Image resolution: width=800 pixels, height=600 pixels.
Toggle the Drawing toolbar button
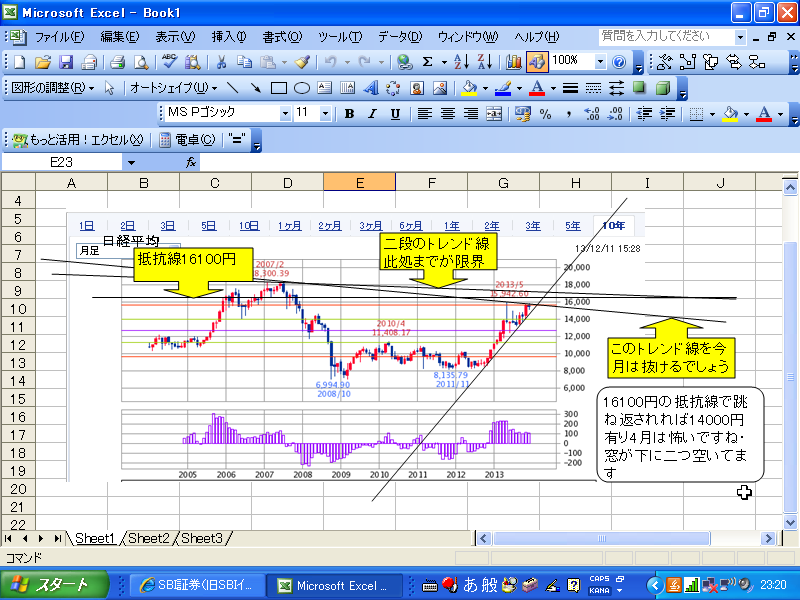coord(536,62)
